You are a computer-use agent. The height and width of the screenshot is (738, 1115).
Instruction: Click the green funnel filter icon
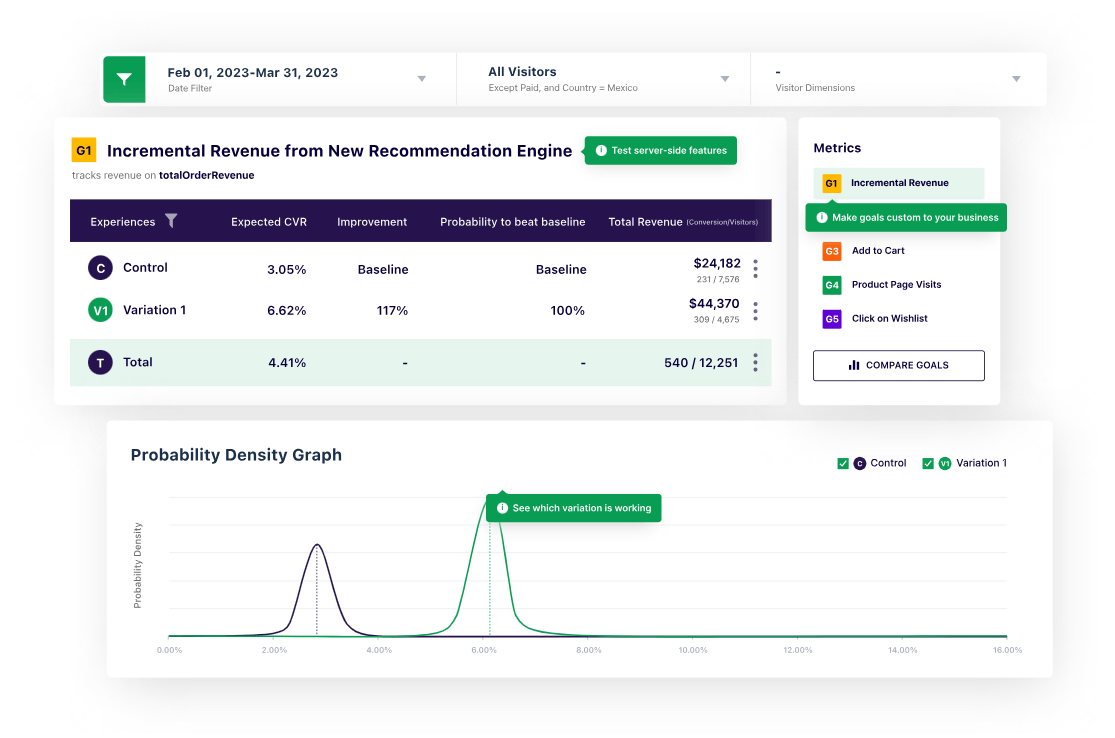[124, 79]
